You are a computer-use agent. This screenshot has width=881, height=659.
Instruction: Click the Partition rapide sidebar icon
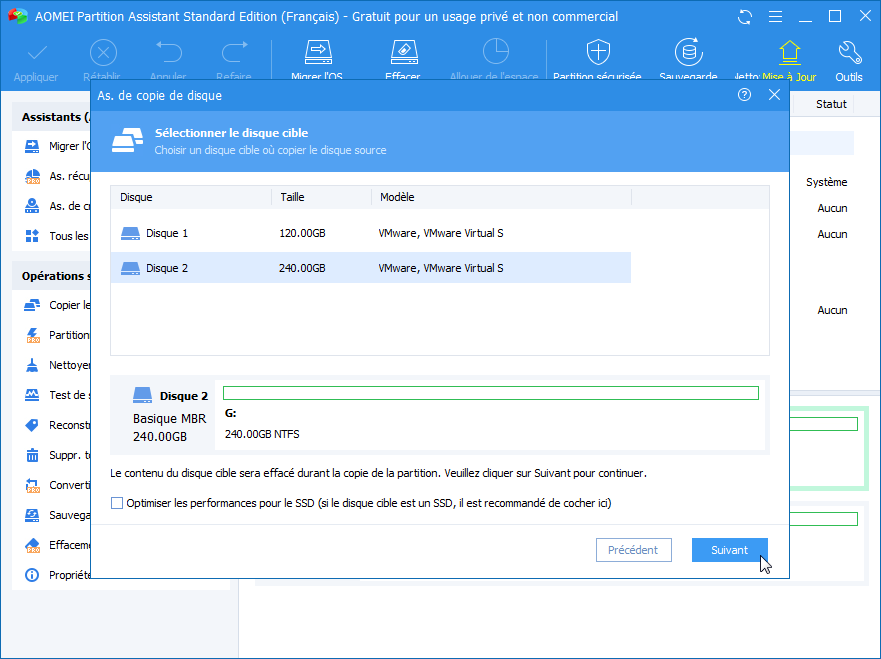pyautogui.click(x=32, y=335)
